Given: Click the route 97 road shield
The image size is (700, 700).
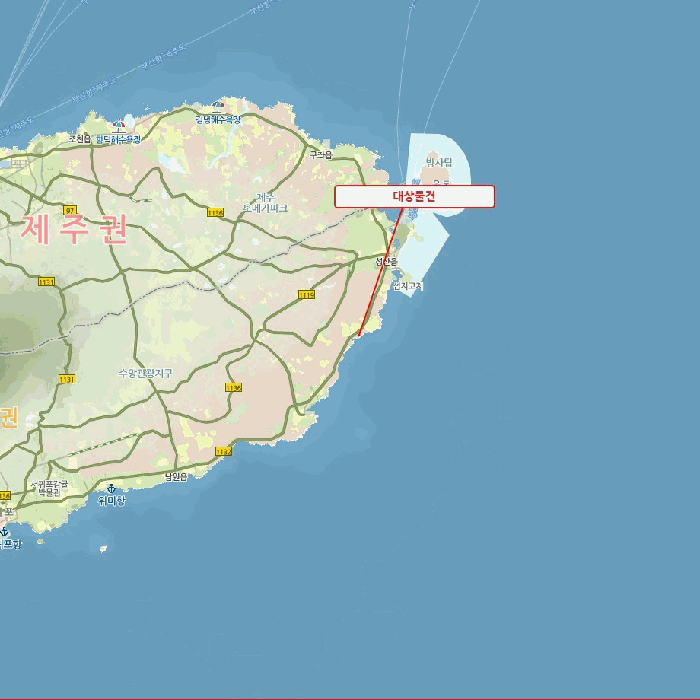Looking at the screenshot, I should pyautogui.click(x=69, y=210).
